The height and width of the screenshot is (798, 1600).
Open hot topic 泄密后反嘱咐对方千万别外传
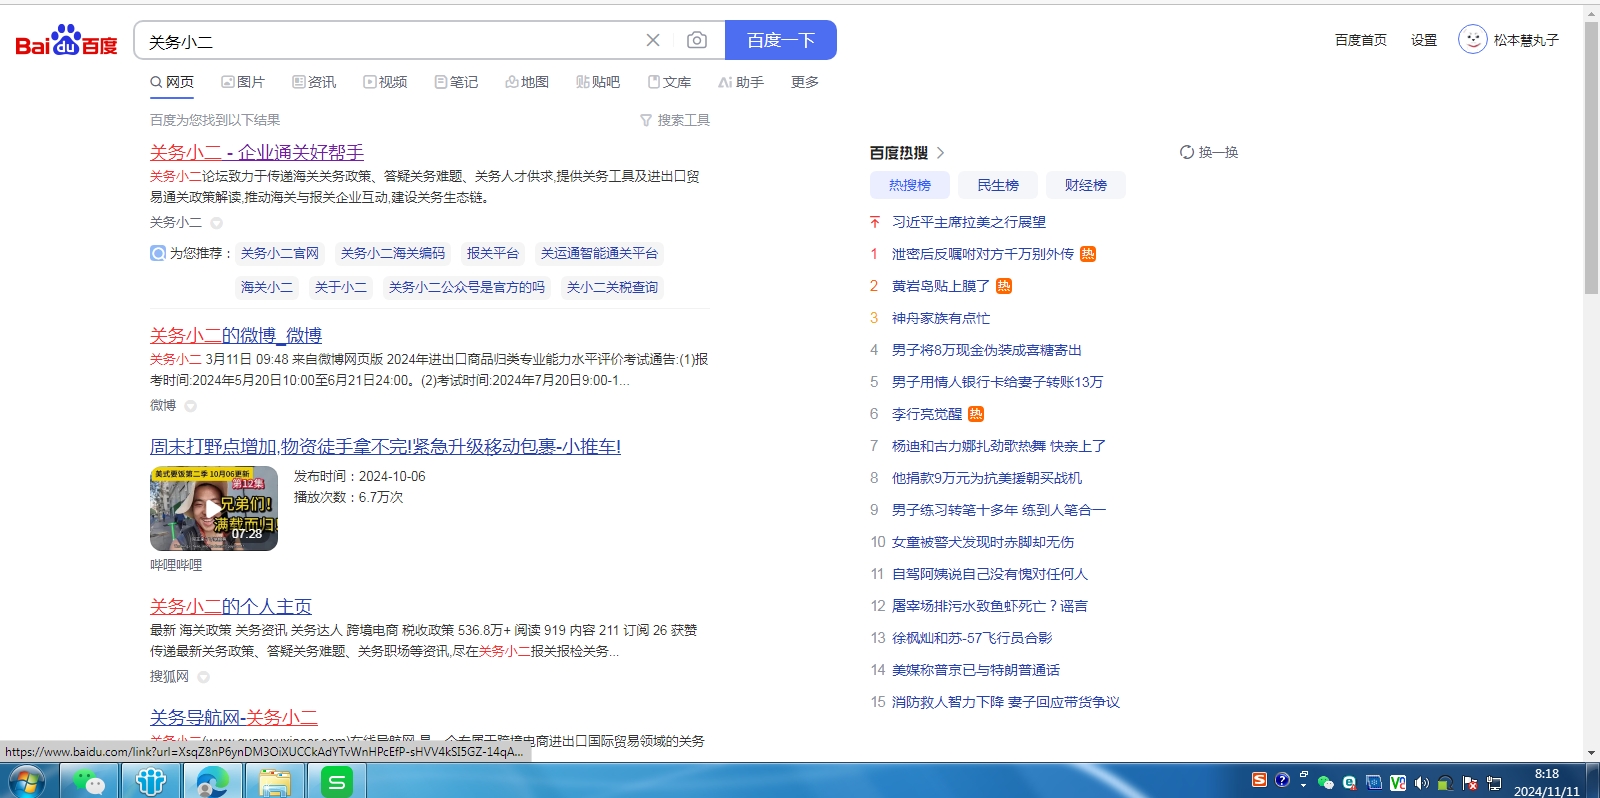(983, 254)
